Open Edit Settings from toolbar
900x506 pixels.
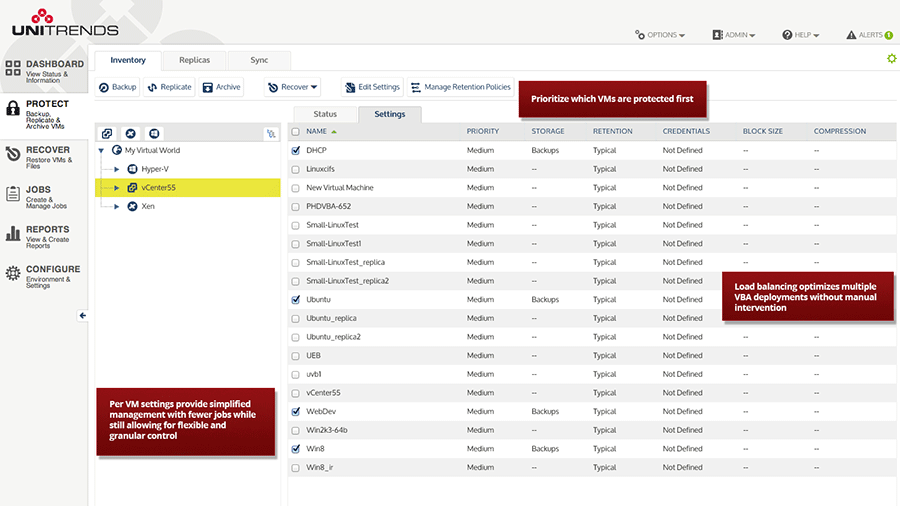[373, 87]
